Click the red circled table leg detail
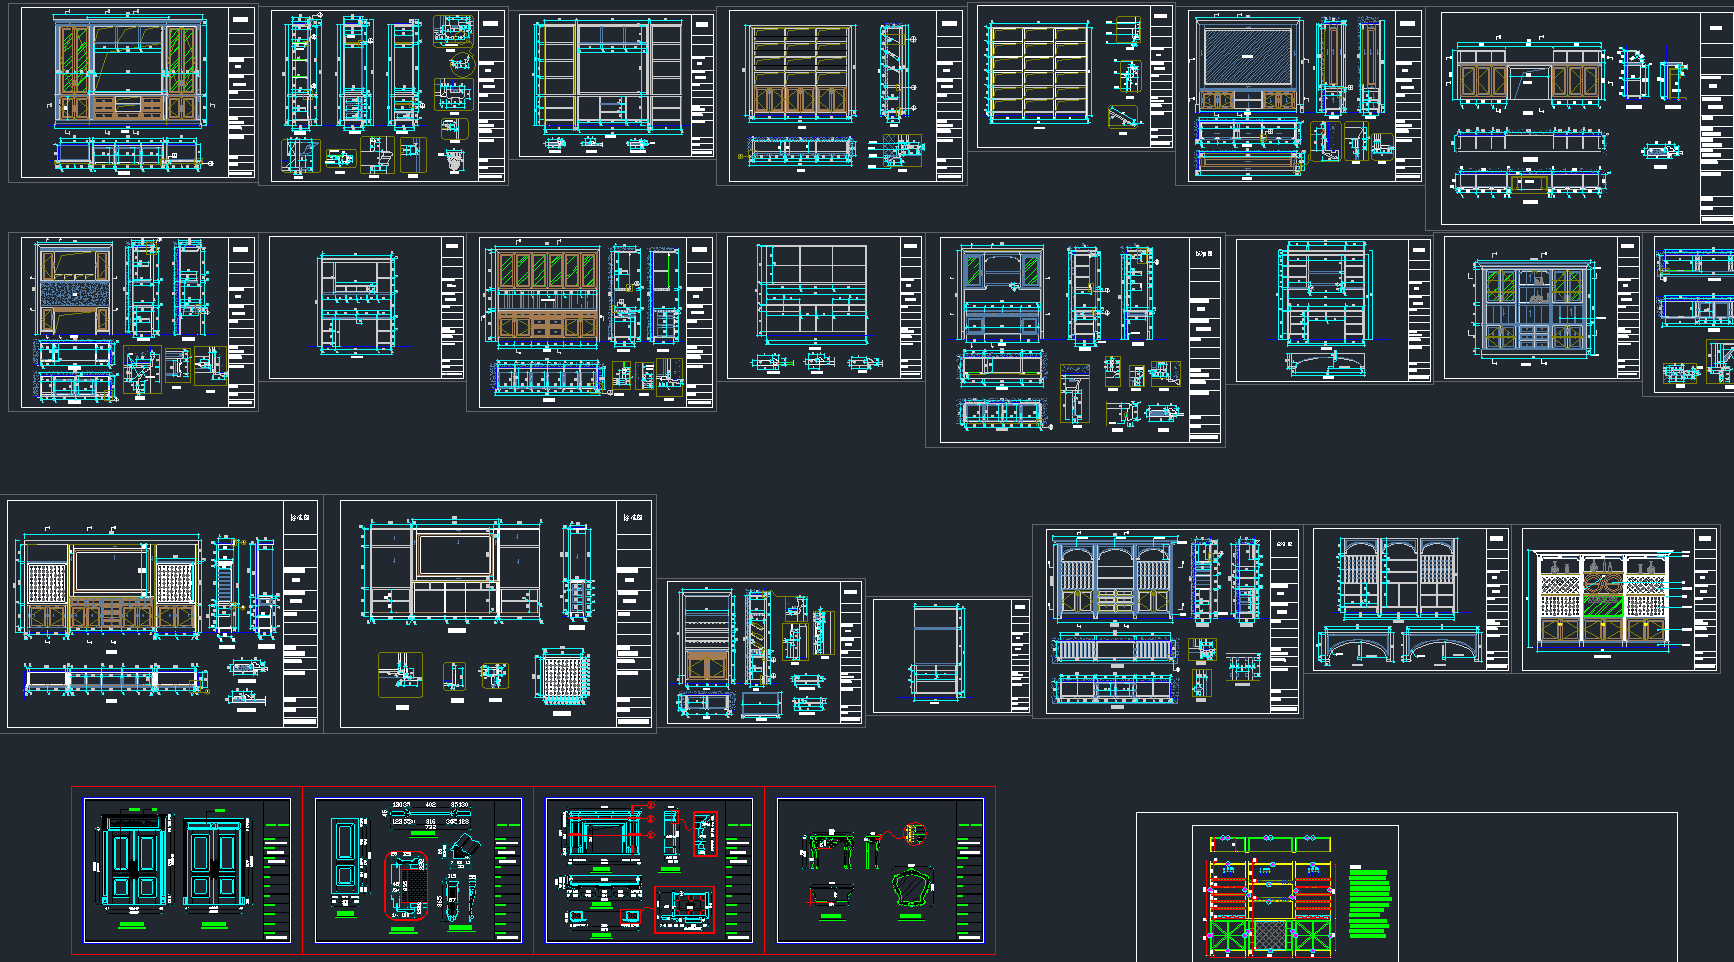 click(x=914, y=833)
